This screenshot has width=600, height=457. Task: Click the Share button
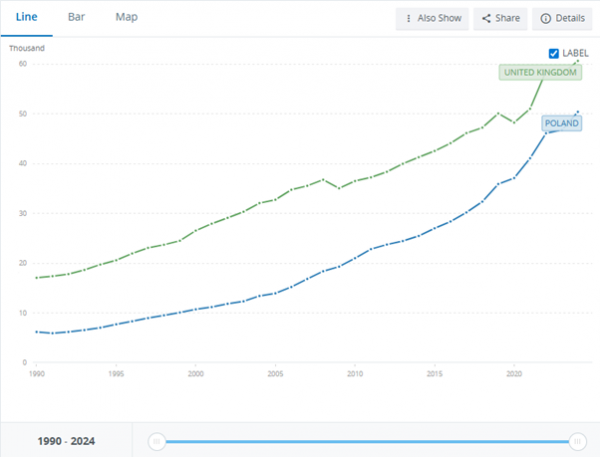[499, 18]
